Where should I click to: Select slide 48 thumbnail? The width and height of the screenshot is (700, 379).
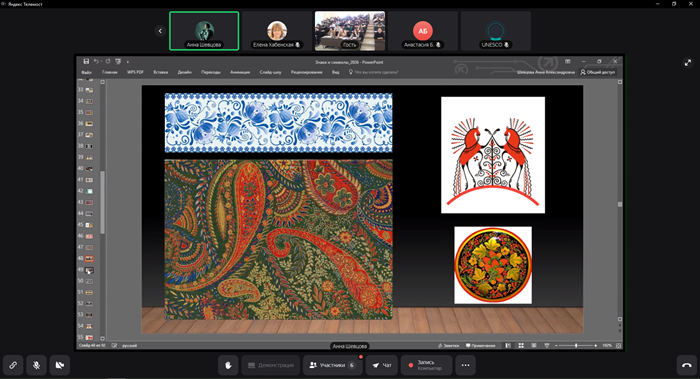click(x=89, y=258)
